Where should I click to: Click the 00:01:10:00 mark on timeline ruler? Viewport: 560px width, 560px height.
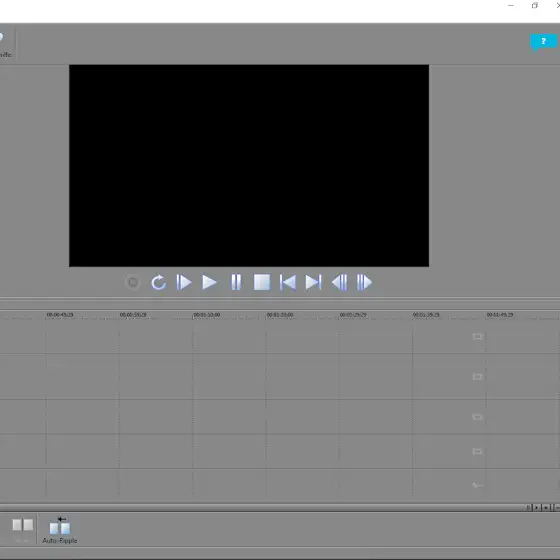[207, 315]
